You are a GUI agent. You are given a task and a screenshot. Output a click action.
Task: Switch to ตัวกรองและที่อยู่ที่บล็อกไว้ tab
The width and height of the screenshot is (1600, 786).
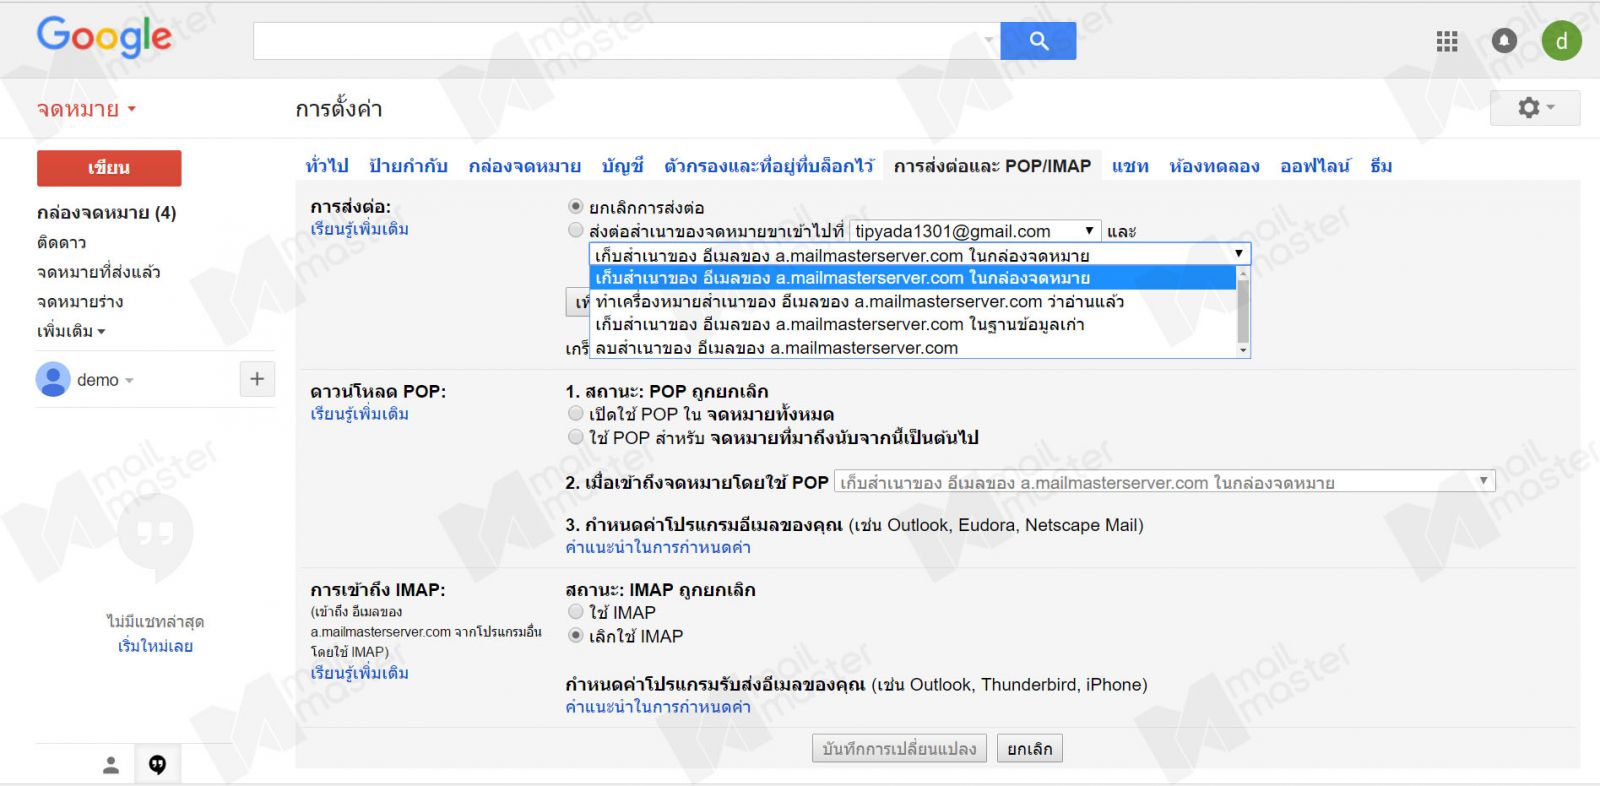769,166
